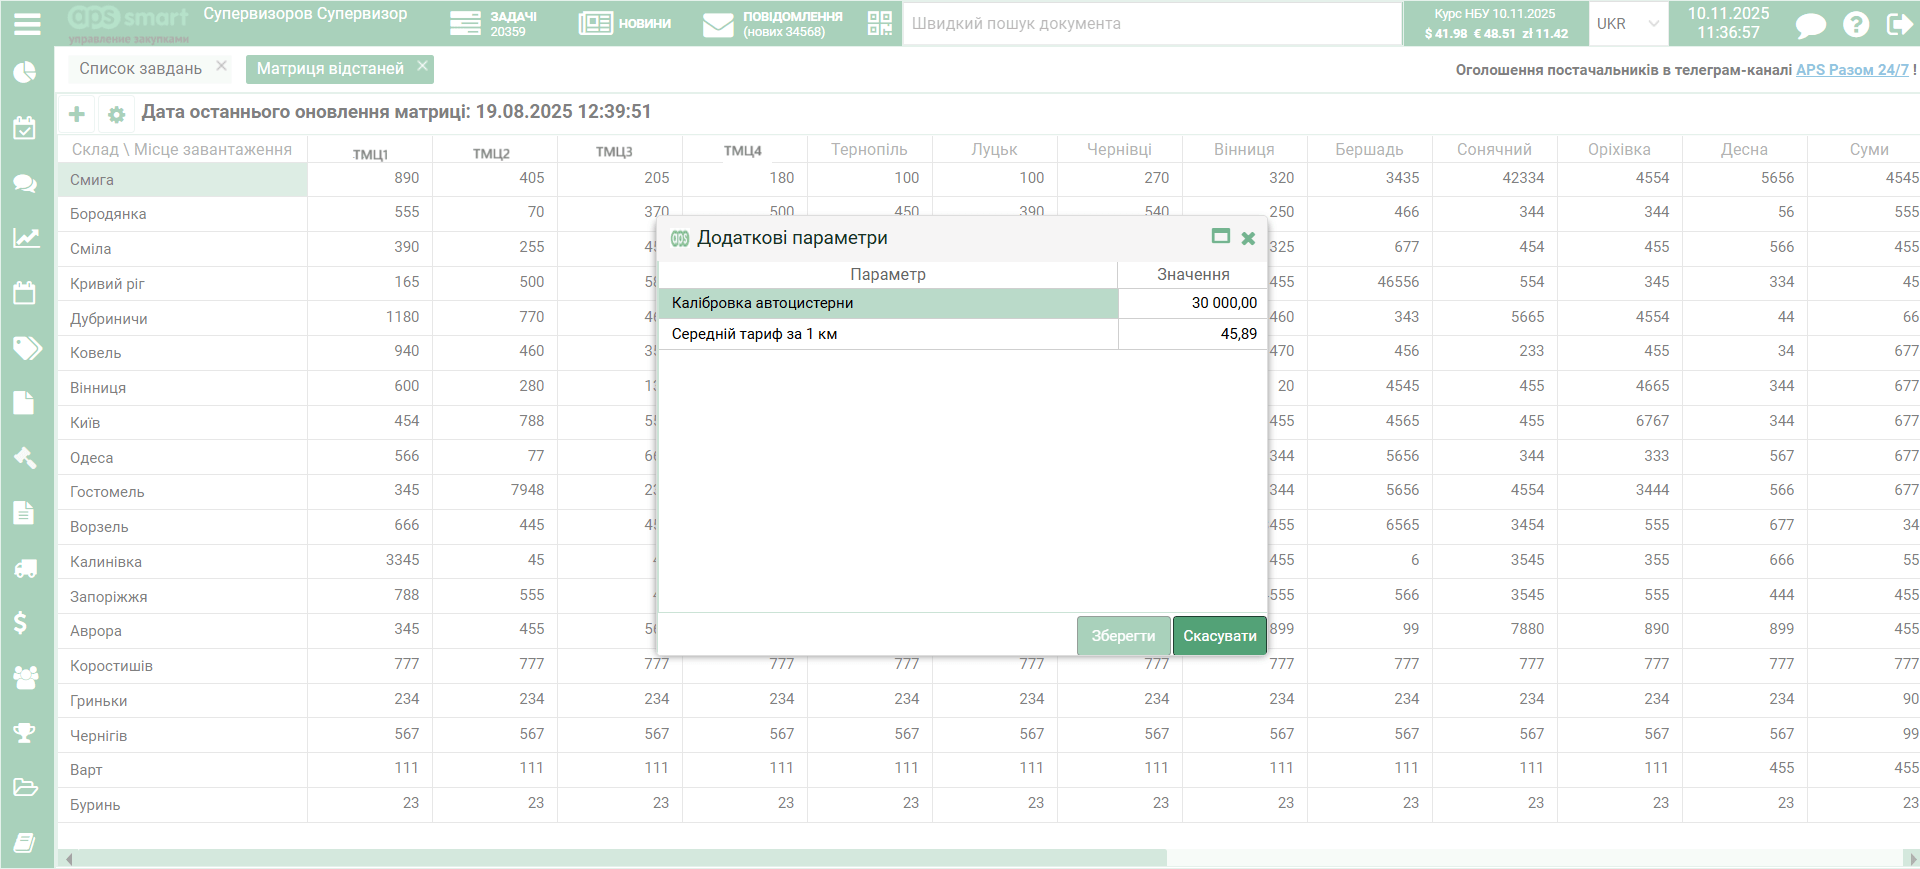Click the dollar sign sidebar icon

point(21,623)
